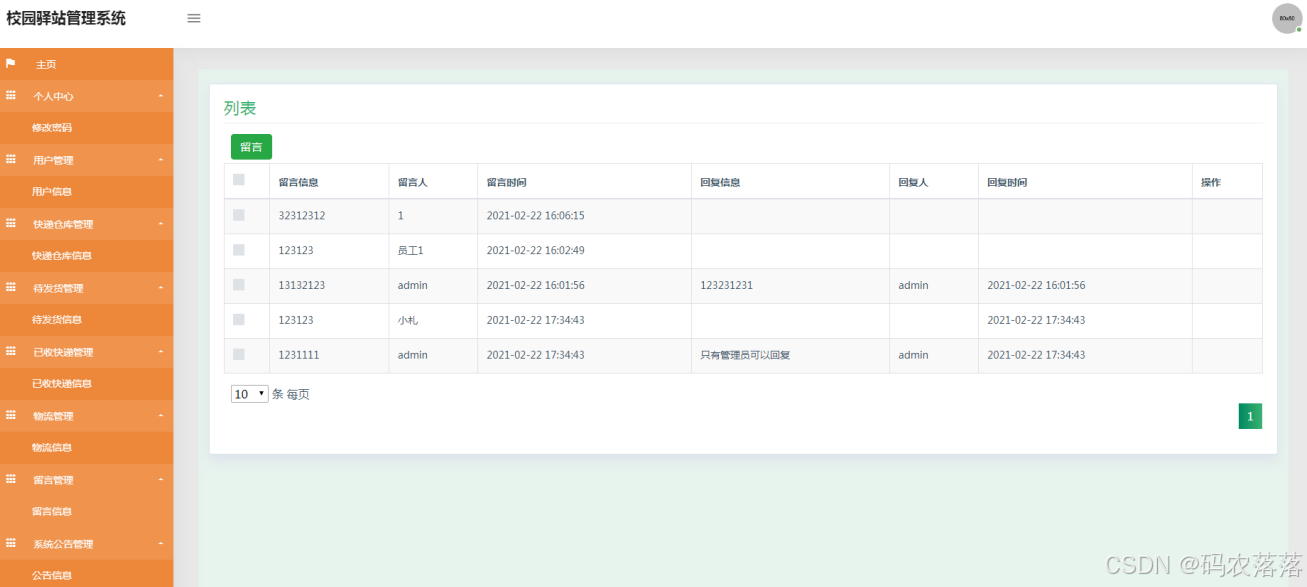Click the 回复信息 column header
This screenshot has width=1307, height=587.
720,182
